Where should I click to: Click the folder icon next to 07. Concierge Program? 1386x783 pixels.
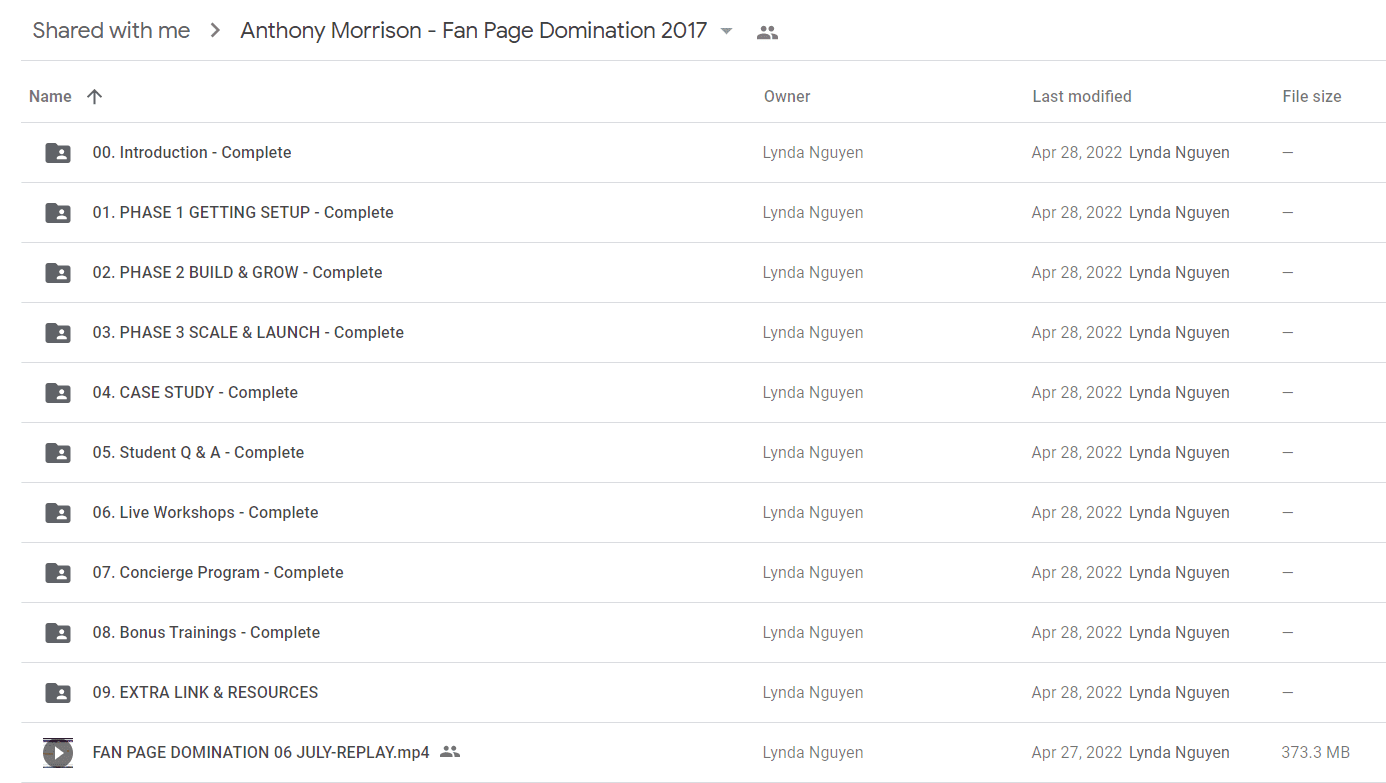point(58,573)
